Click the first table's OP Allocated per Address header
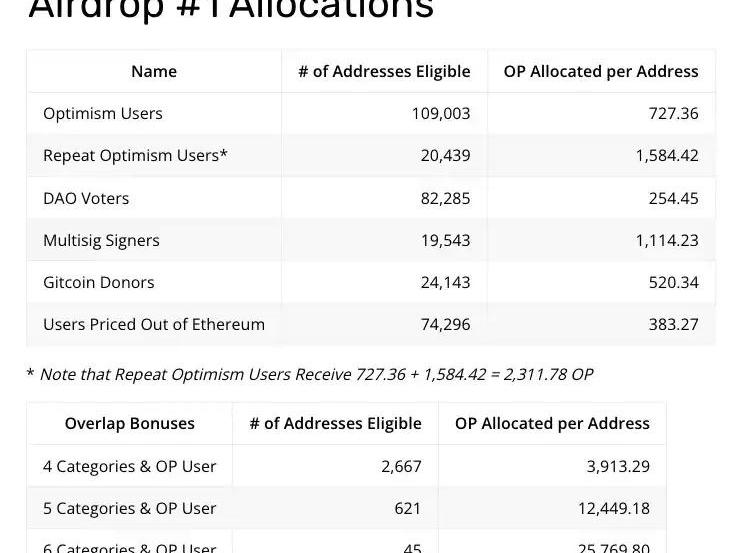 (x=601, y=71)
